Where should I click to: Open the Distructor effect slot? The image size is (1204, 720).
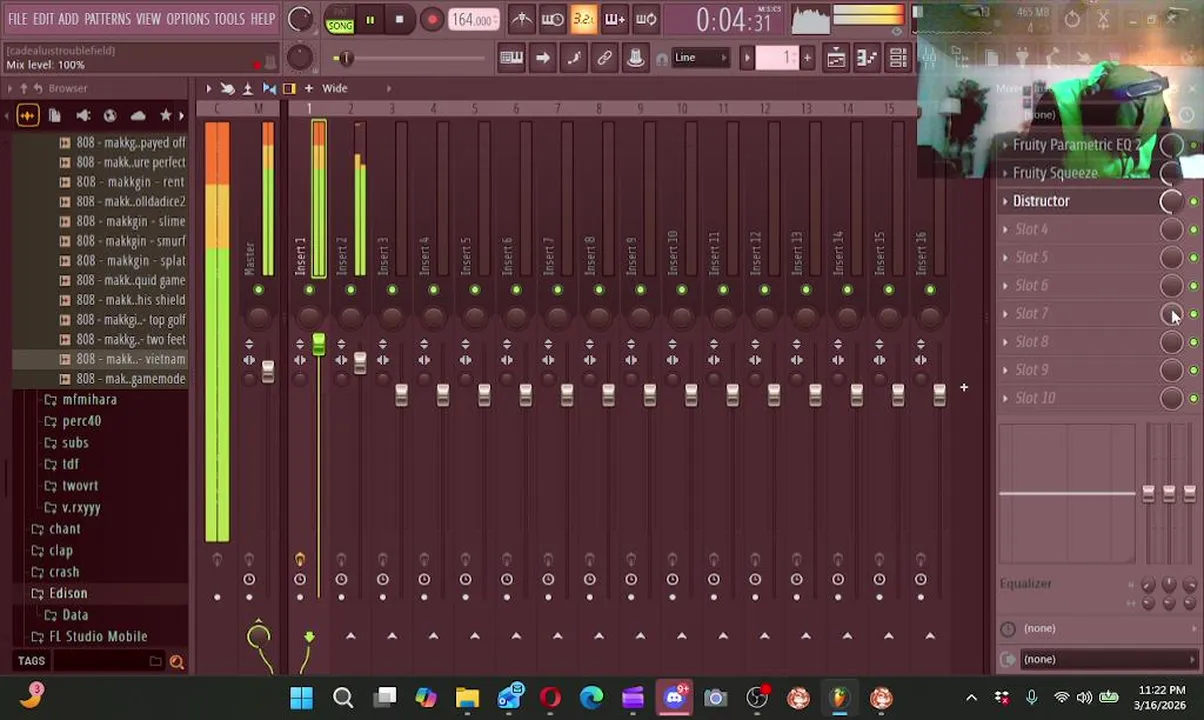pyautogui.click(x=1041, y=201)
